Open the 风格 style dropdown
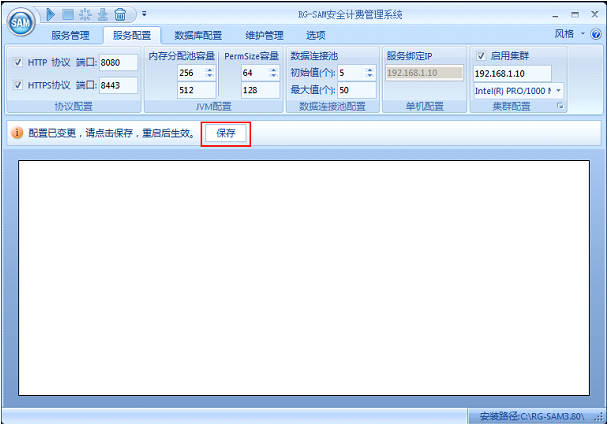 (569, 34)
